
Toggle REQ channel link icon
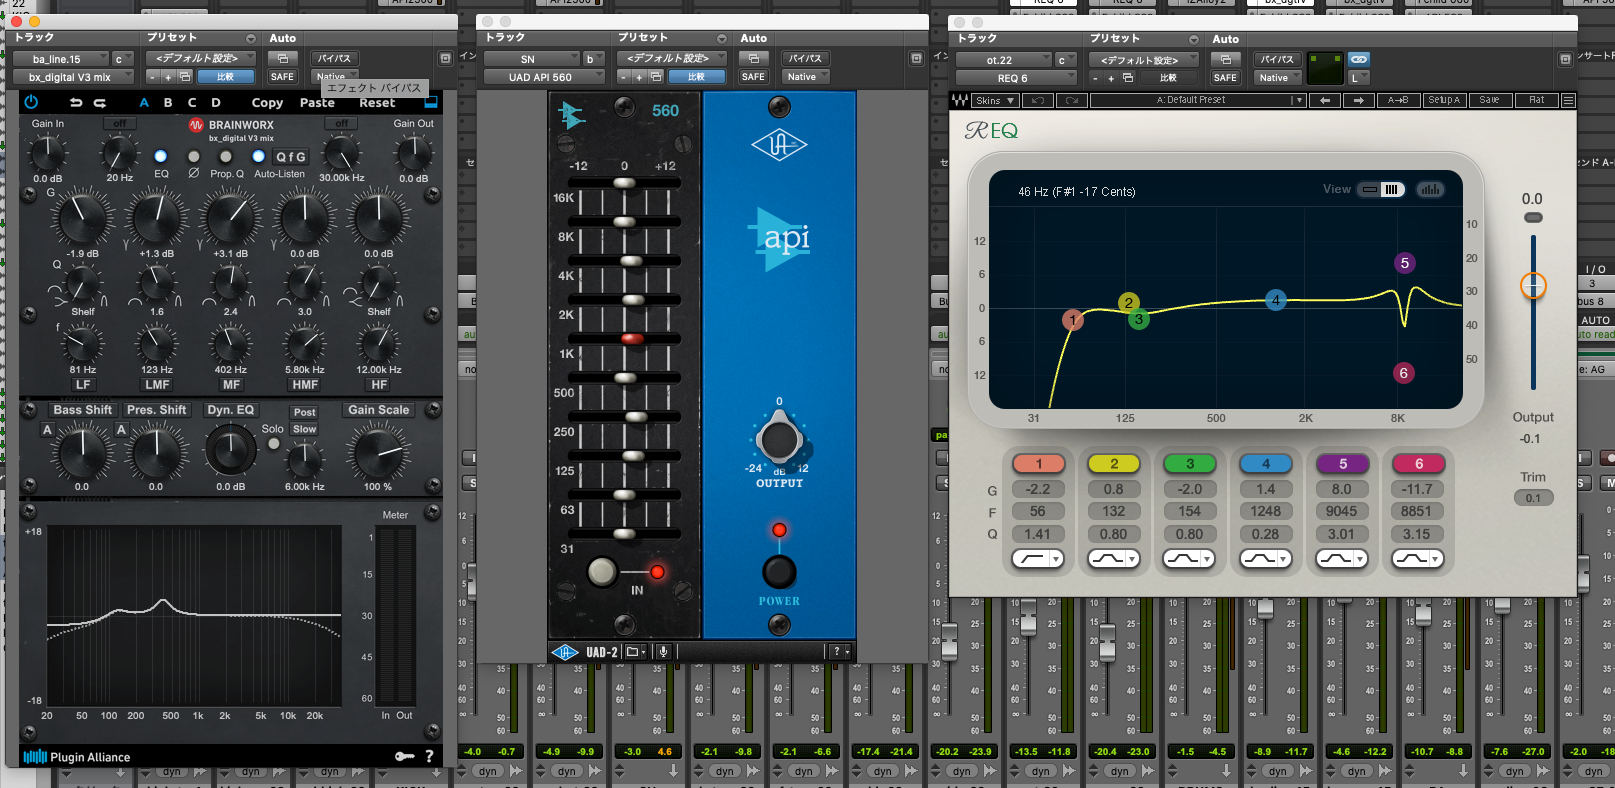pos(1359,60)
